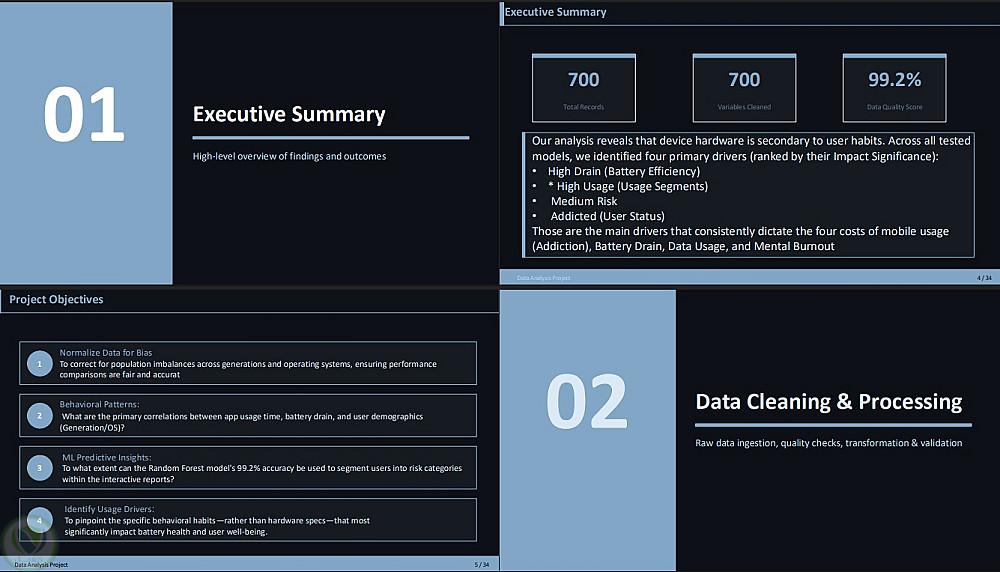The width and height of the screenshot is (1000, 572).
Task: Click the "Variables Cleaned" caption
Action: (x=744, y=107)
